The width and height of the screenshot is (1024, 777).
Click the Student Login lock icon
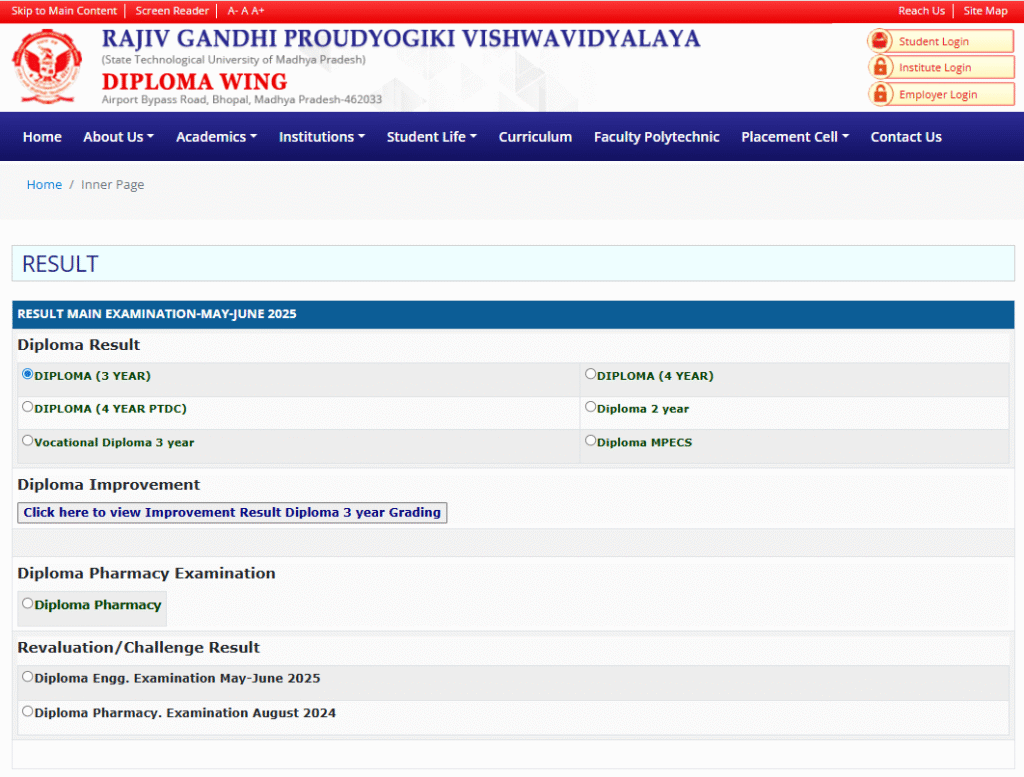coord(880,42)
